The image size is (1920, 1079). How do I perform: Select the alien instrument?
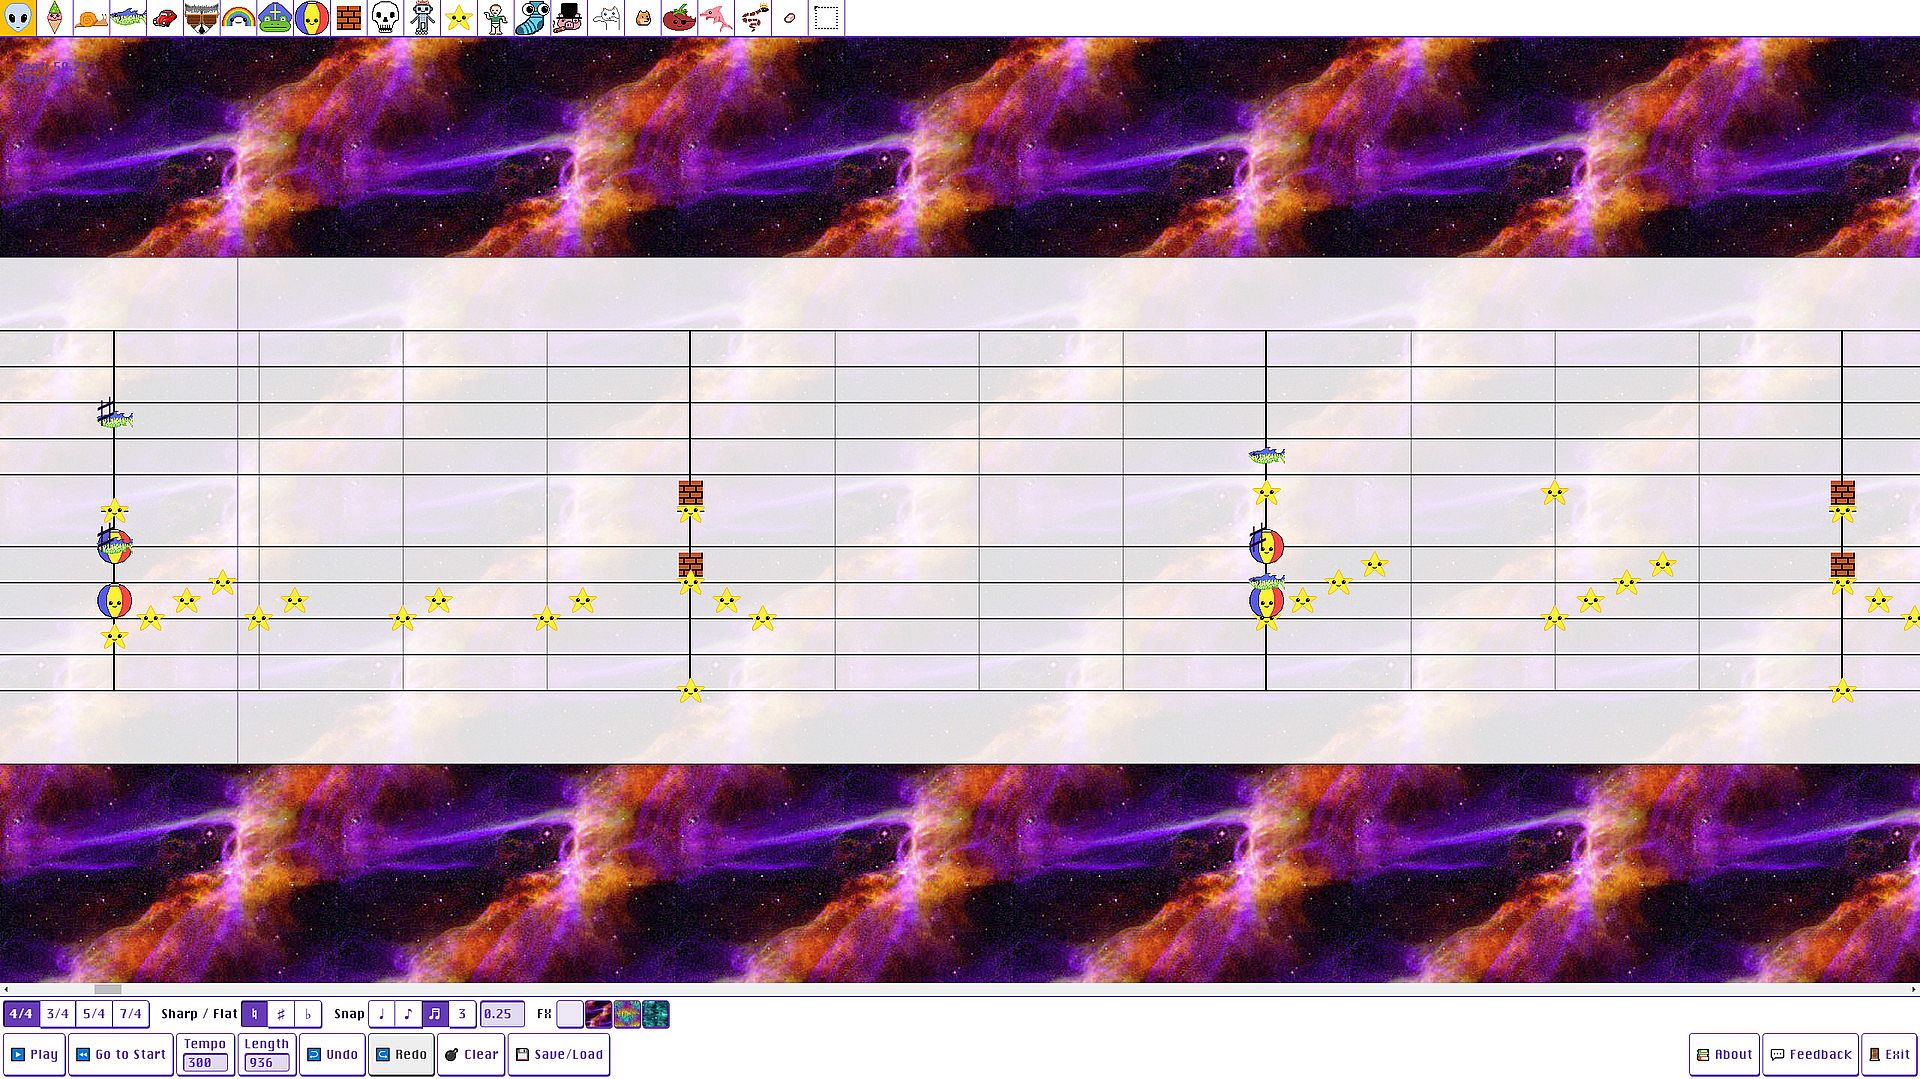point(18,18)
